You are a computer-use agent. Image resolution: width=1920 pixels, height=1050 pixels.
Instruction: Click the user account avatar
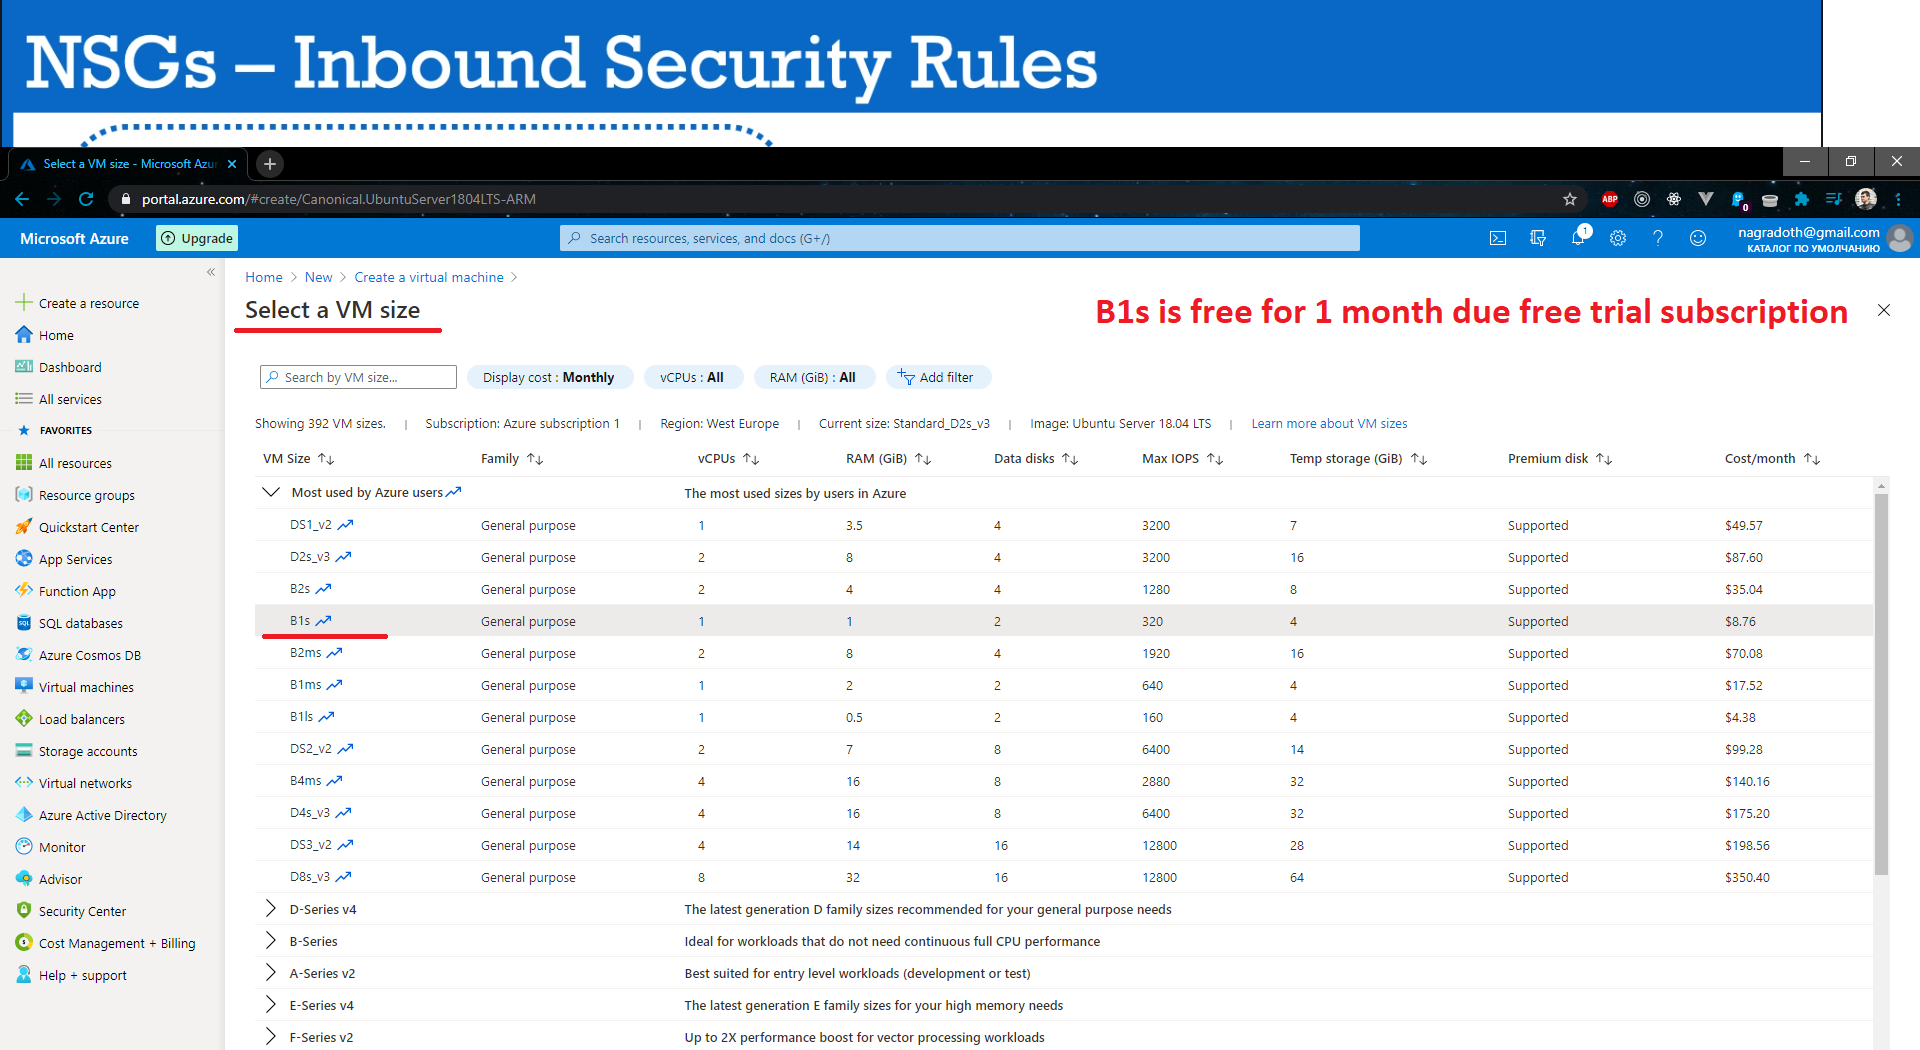(x=1901, y=238)
